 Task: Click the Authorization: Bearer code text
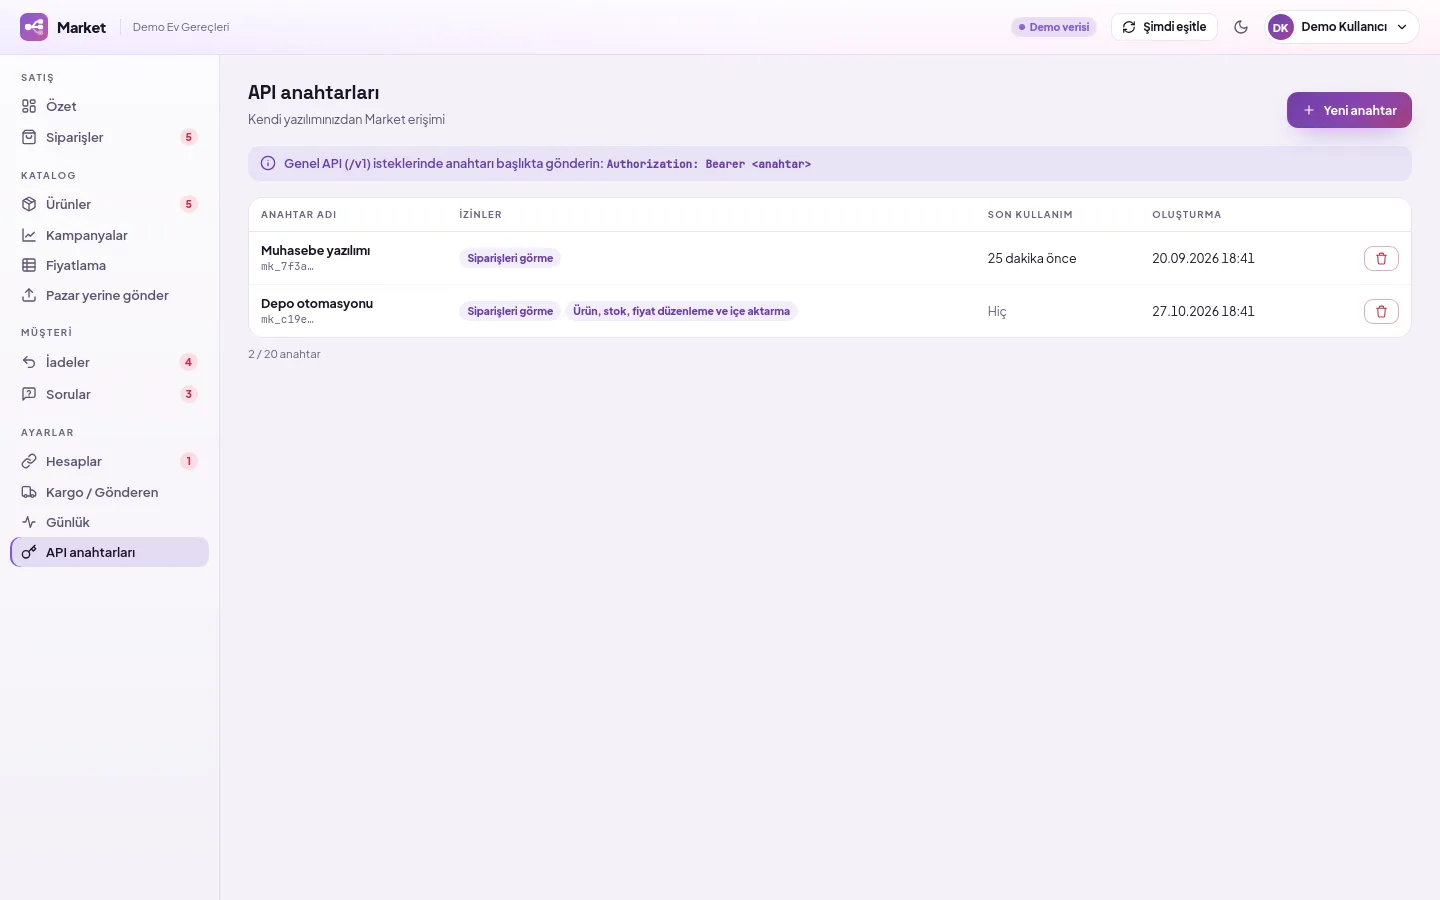click(708, 164)
